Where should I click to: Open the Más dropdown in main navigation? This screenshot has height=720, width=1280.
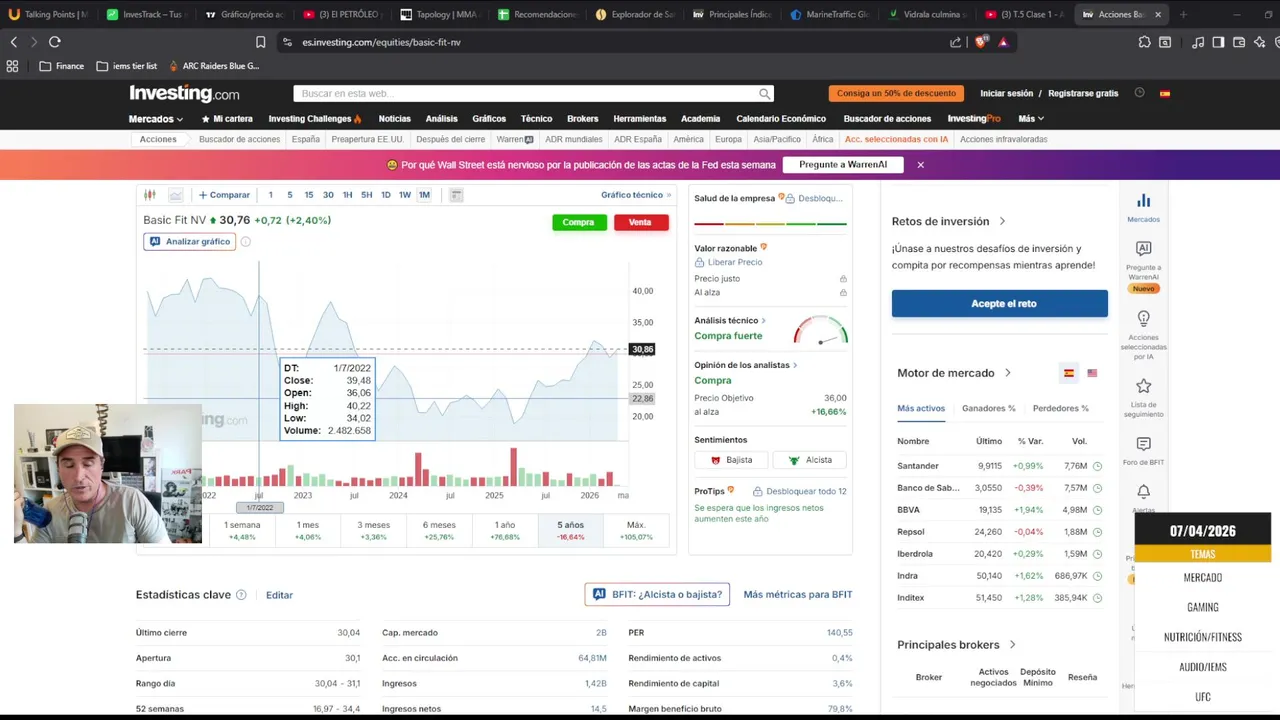[x=1031, y=119]
